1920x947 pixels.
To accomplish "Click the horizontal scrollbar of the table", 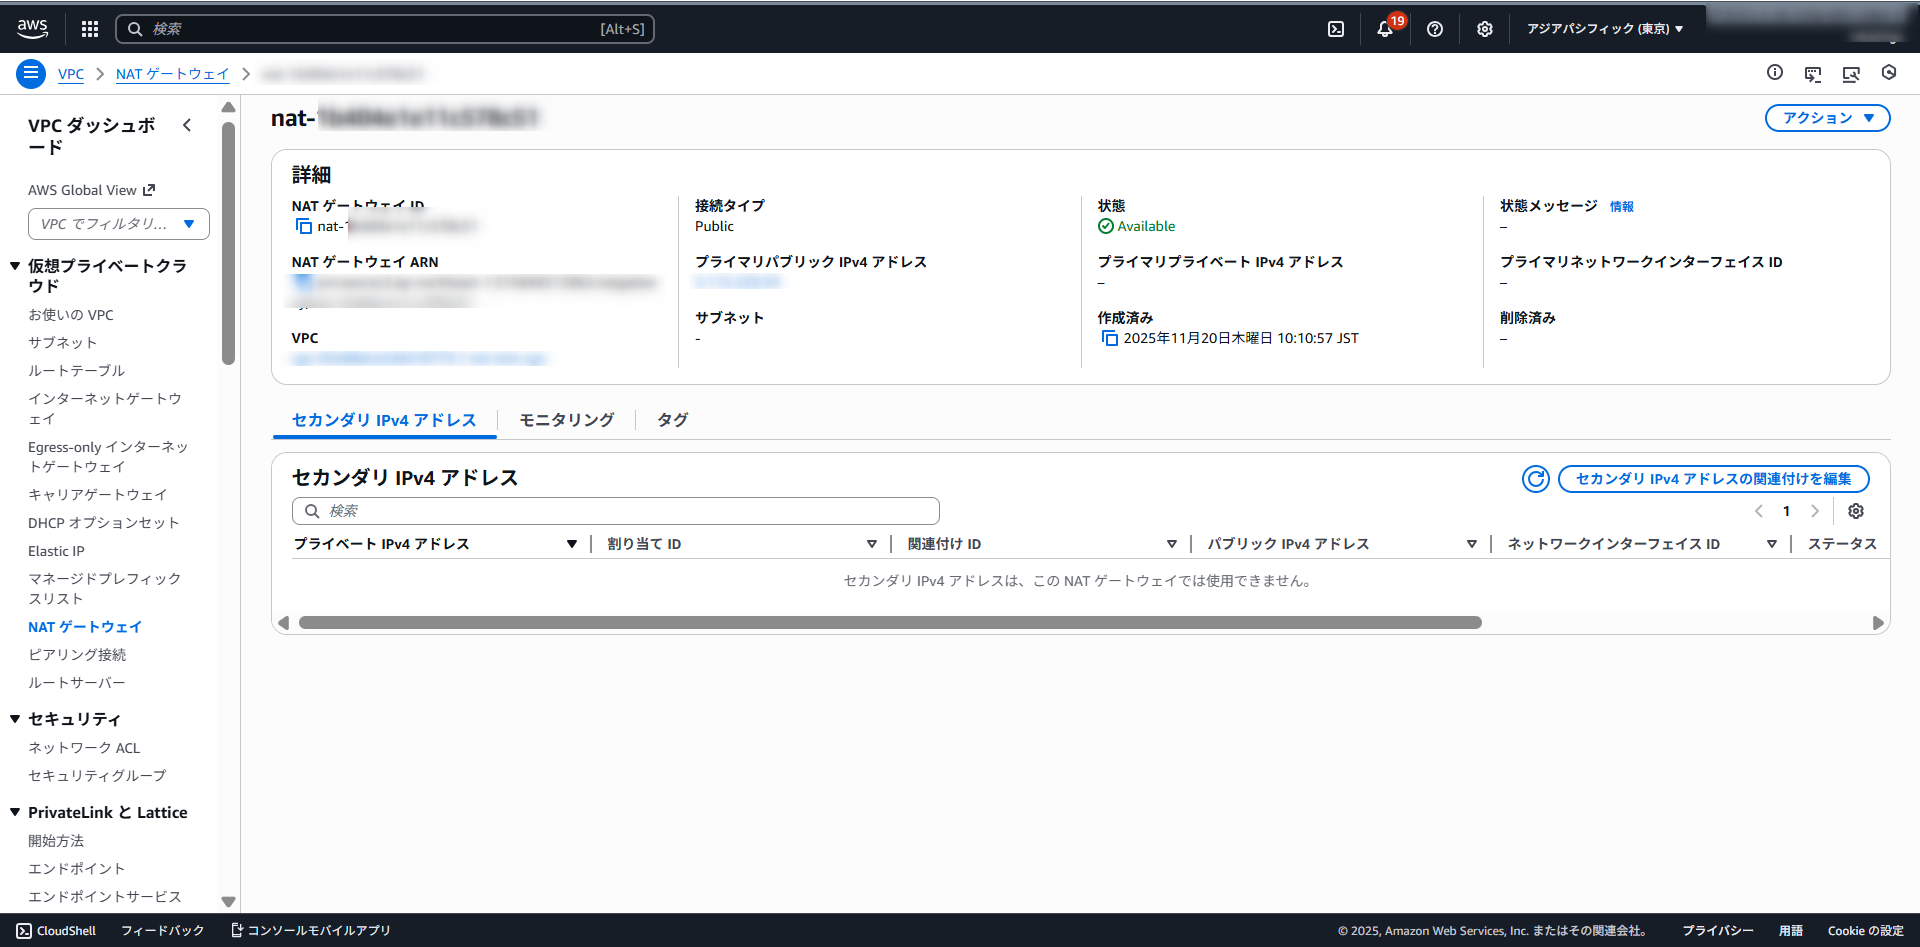I will coord(889,623).
